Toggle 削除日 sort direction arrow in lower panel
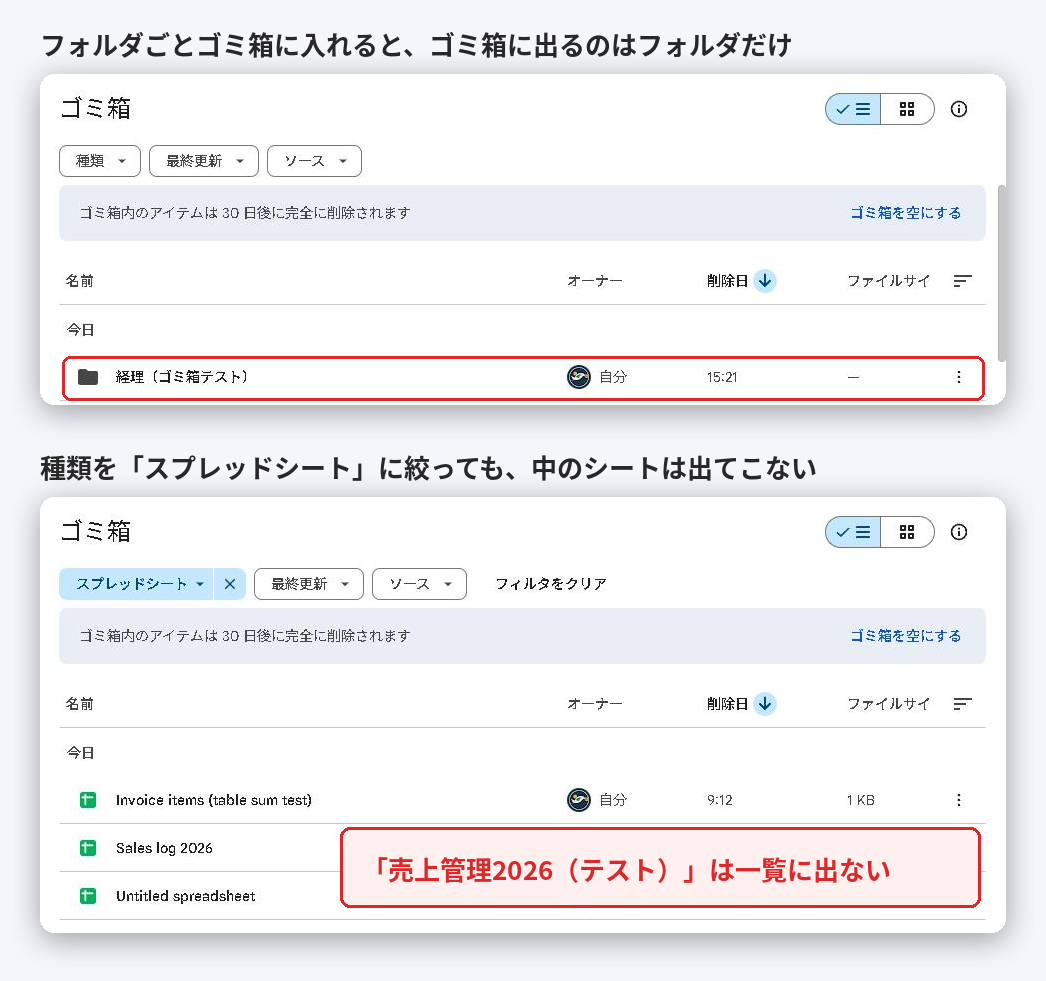The height and width of the screenshot is (981, 1046). [765, 704]
